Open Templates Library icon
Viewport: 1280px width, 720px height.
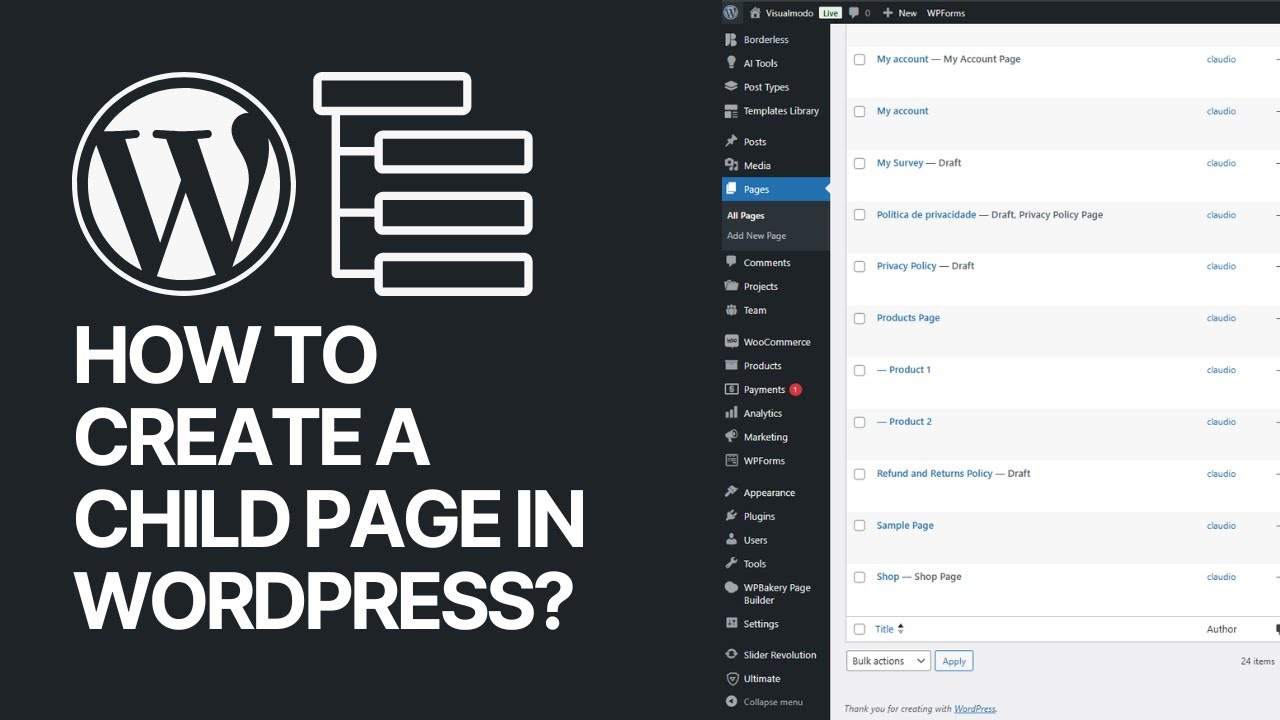(x=731, y=111)
